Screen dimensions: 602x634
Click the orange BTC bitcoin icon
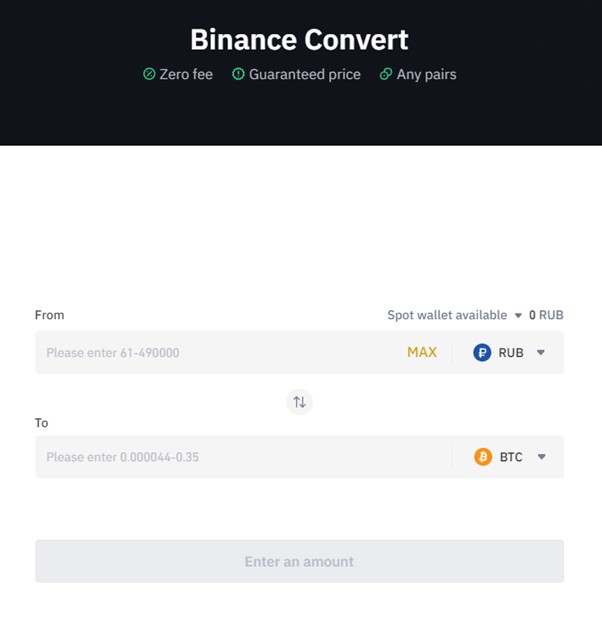[483, 457]
